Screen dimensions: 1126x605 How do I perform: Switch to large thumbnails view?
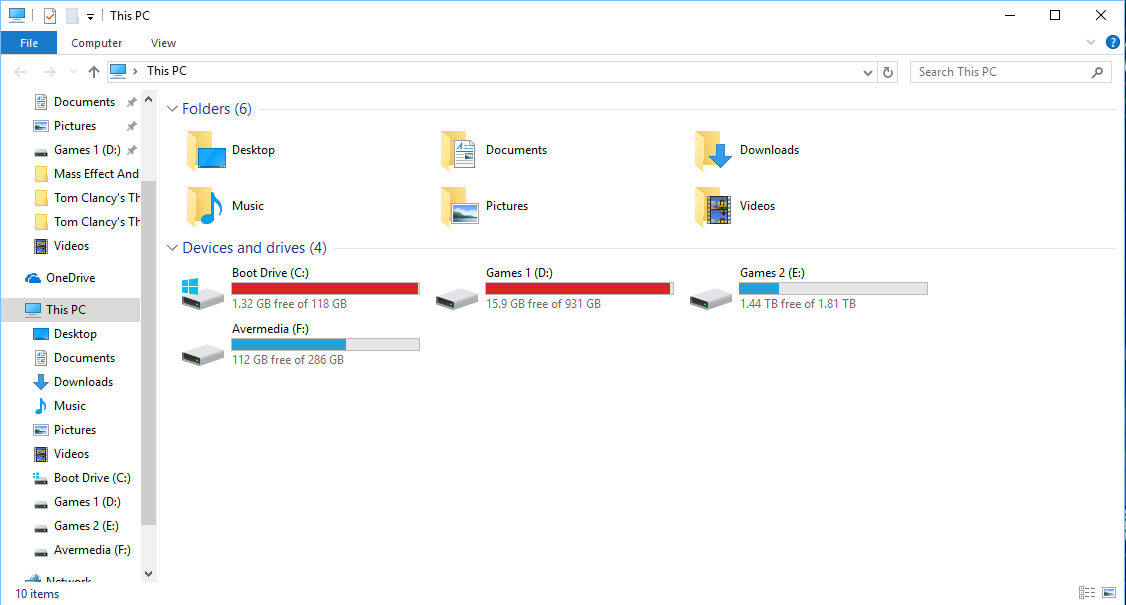pos(1110,593)
